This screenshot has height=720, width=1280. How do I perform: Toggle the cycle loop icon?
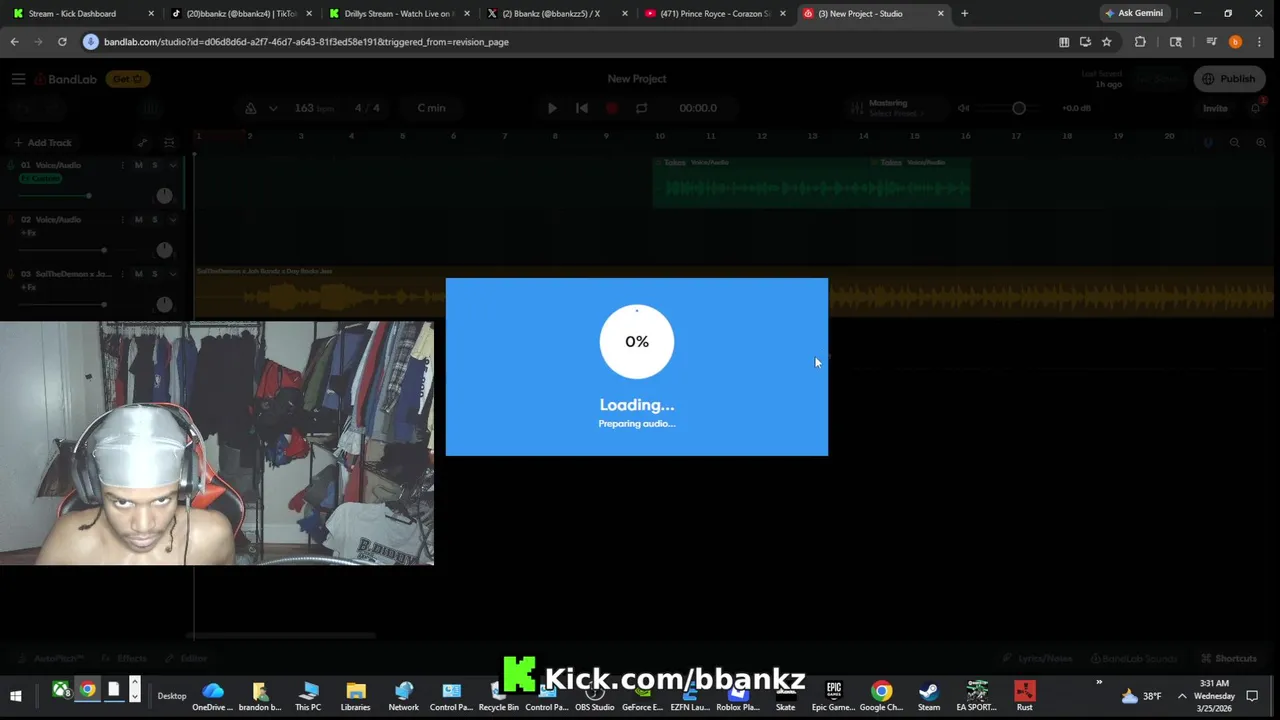(x=642, y=108)
